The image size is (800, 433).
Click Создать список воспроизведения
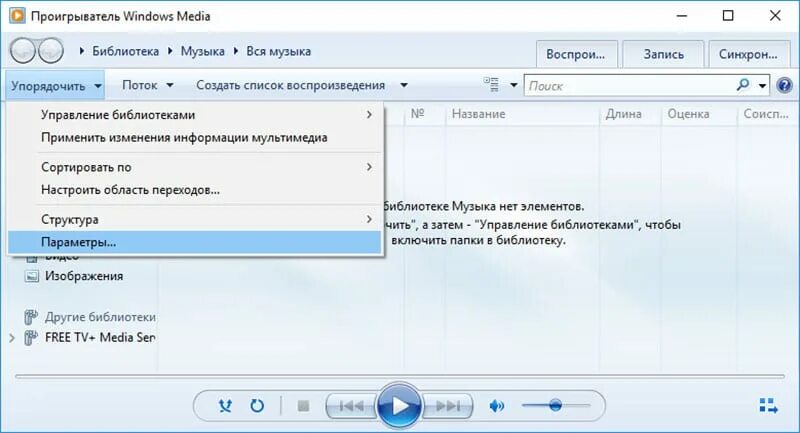pyautogui.click(x=290, y=85)
